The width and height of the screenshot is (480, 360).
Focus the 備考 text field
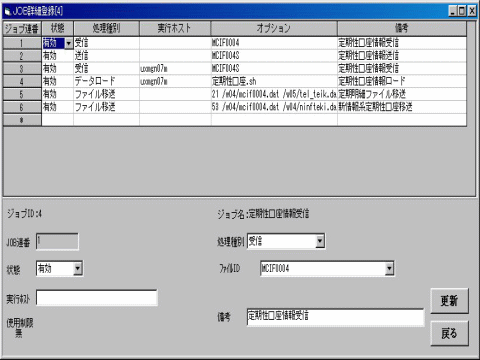coord(335,317)
